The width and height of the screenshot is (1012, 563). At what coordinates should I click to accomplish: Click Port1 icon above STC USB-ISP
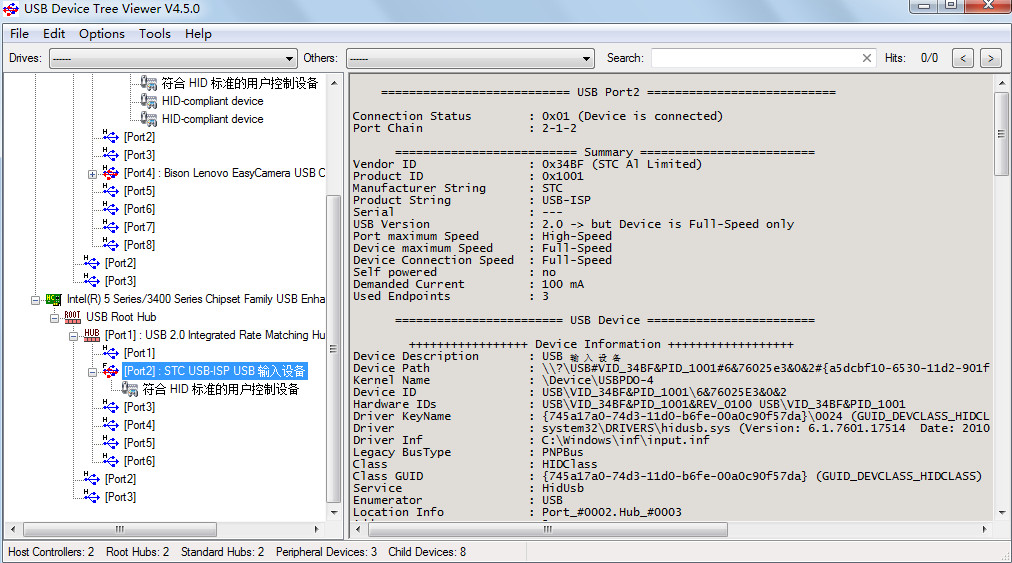tap(110, 353)
